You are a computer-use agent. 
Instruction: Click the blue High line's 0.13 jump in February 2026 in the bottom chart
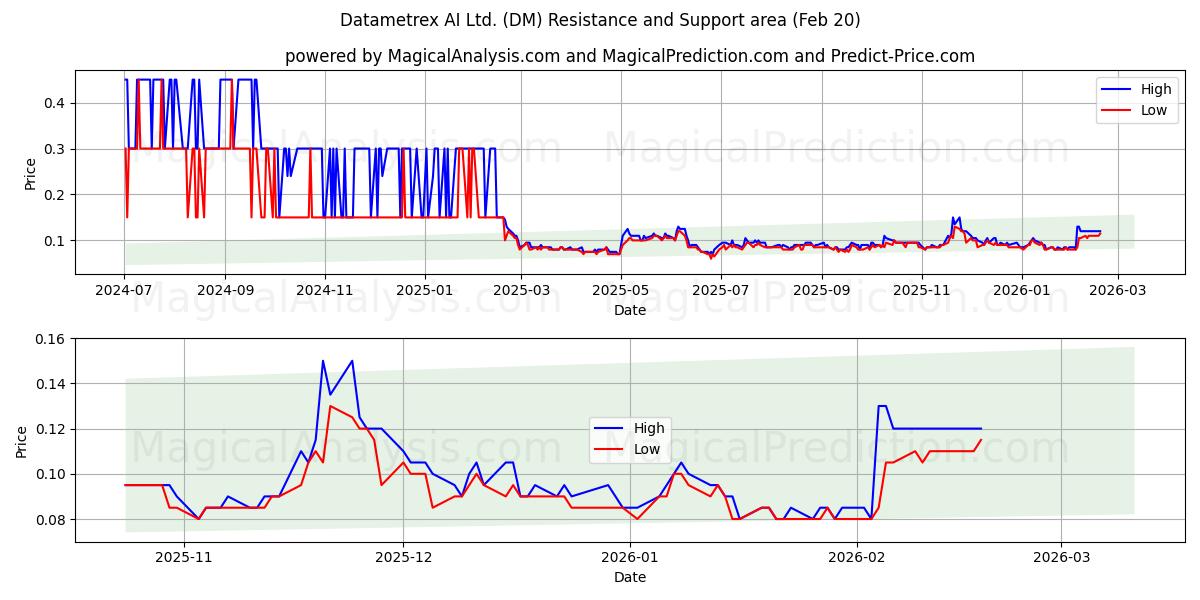pos(882,406)
